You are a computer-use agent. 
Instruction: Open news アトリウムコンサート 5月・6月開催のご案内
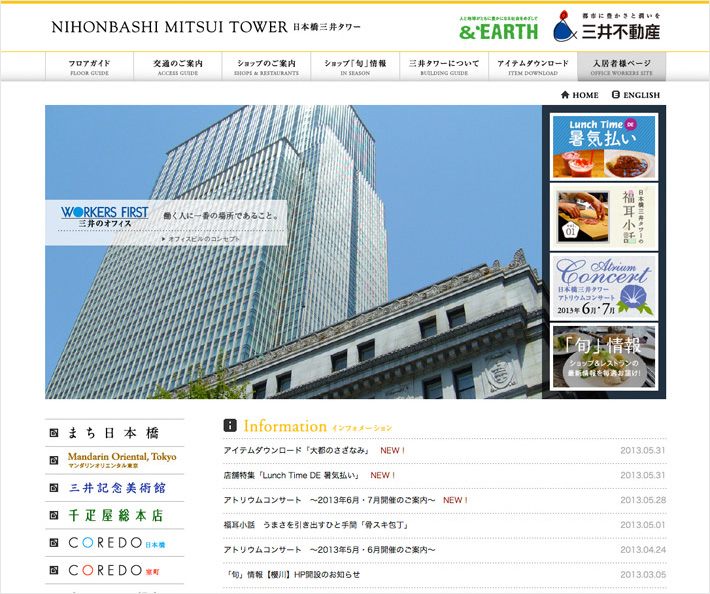tap(329, 550)
